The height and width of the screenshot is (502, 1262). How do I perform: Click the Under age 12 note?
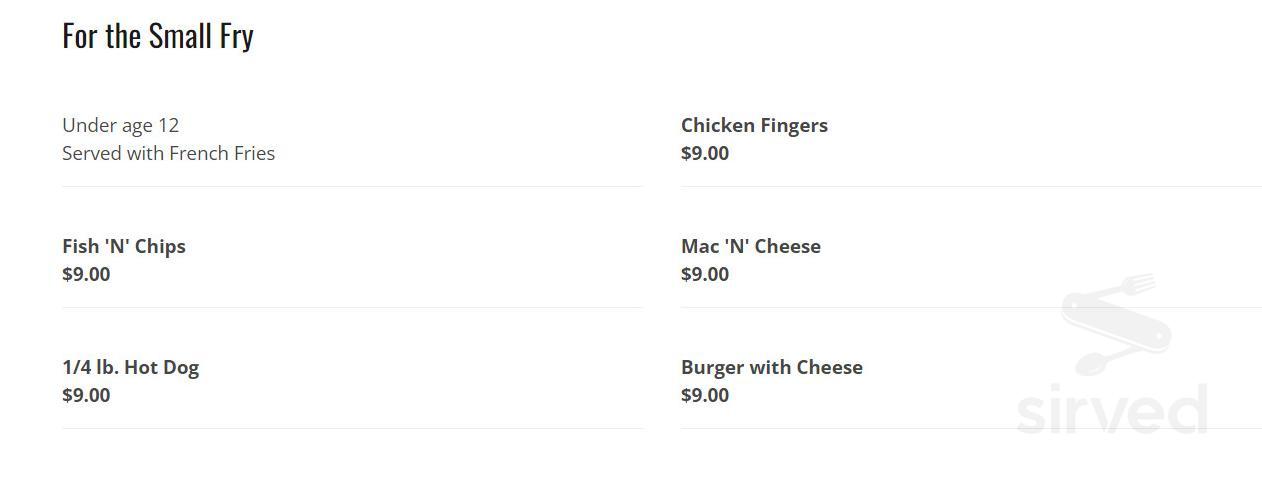(x=120, y=125)
